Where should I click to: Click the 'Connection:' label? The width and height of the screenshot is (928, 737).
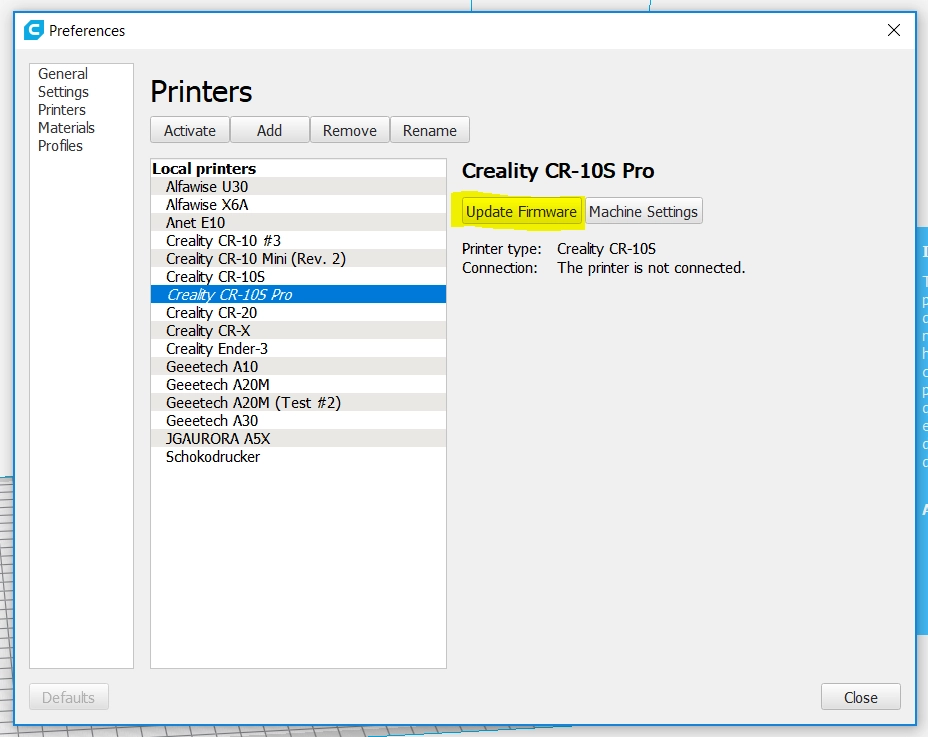500,268
